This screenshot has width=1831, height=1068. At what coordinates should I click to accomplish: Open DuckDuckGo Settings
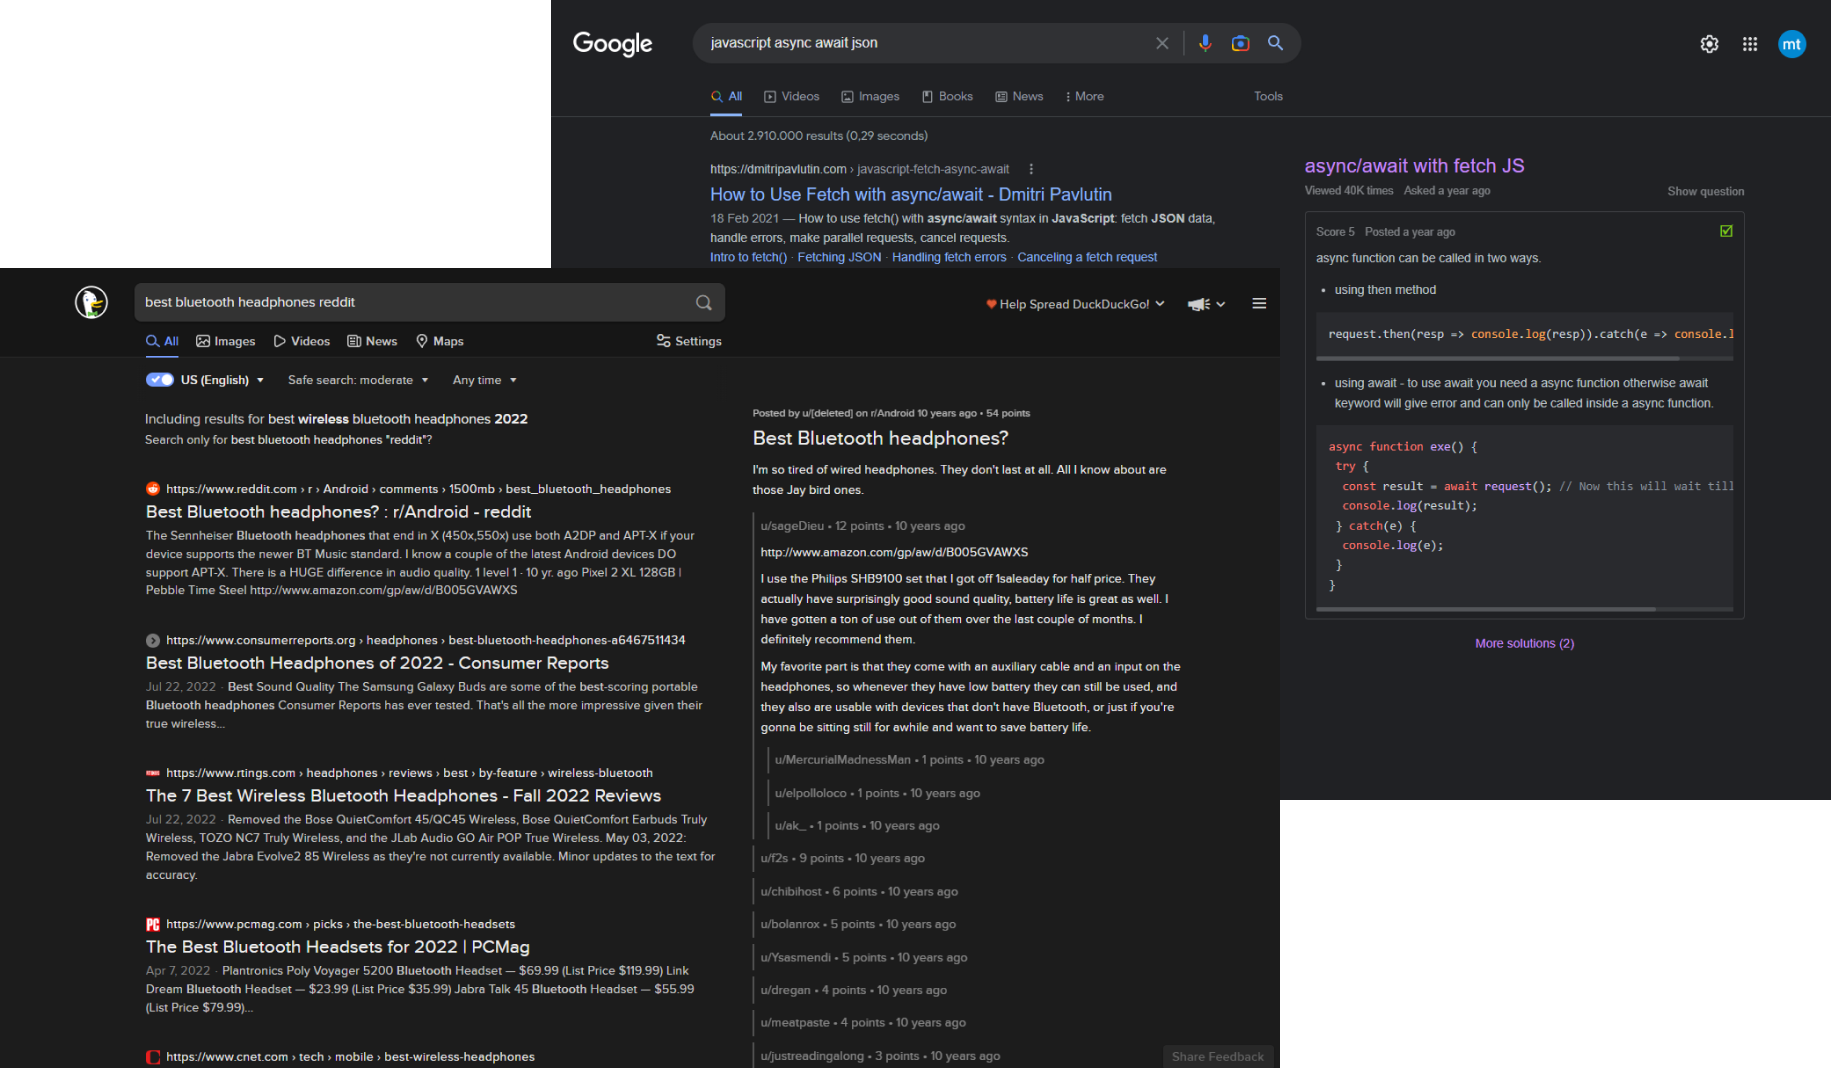point(688,341)
